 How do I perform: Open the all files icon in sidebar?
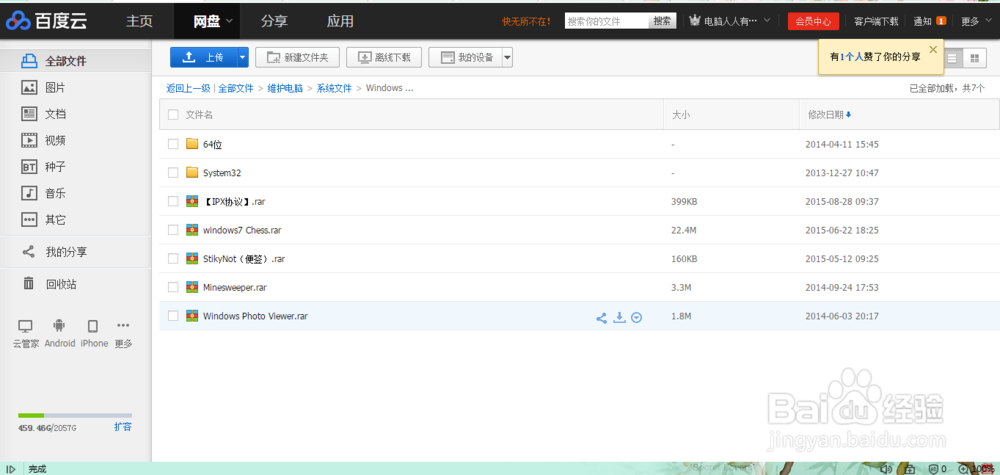[29, 61]
